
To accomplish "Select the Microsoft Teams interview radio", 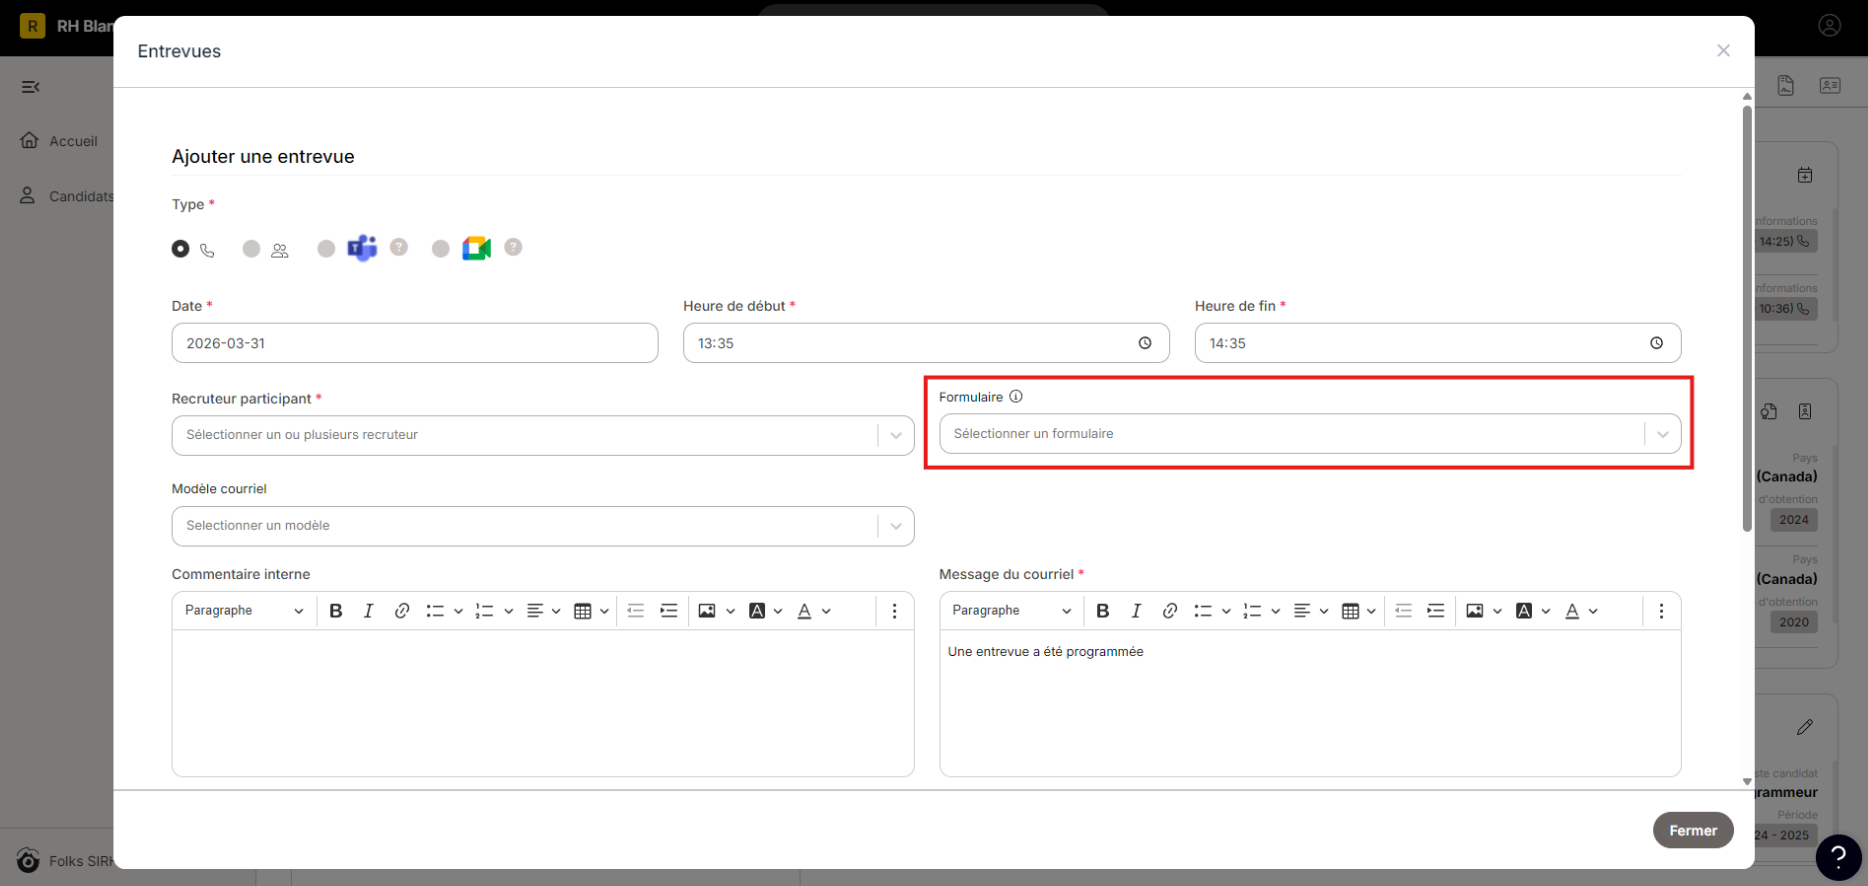I will [326, 248].
